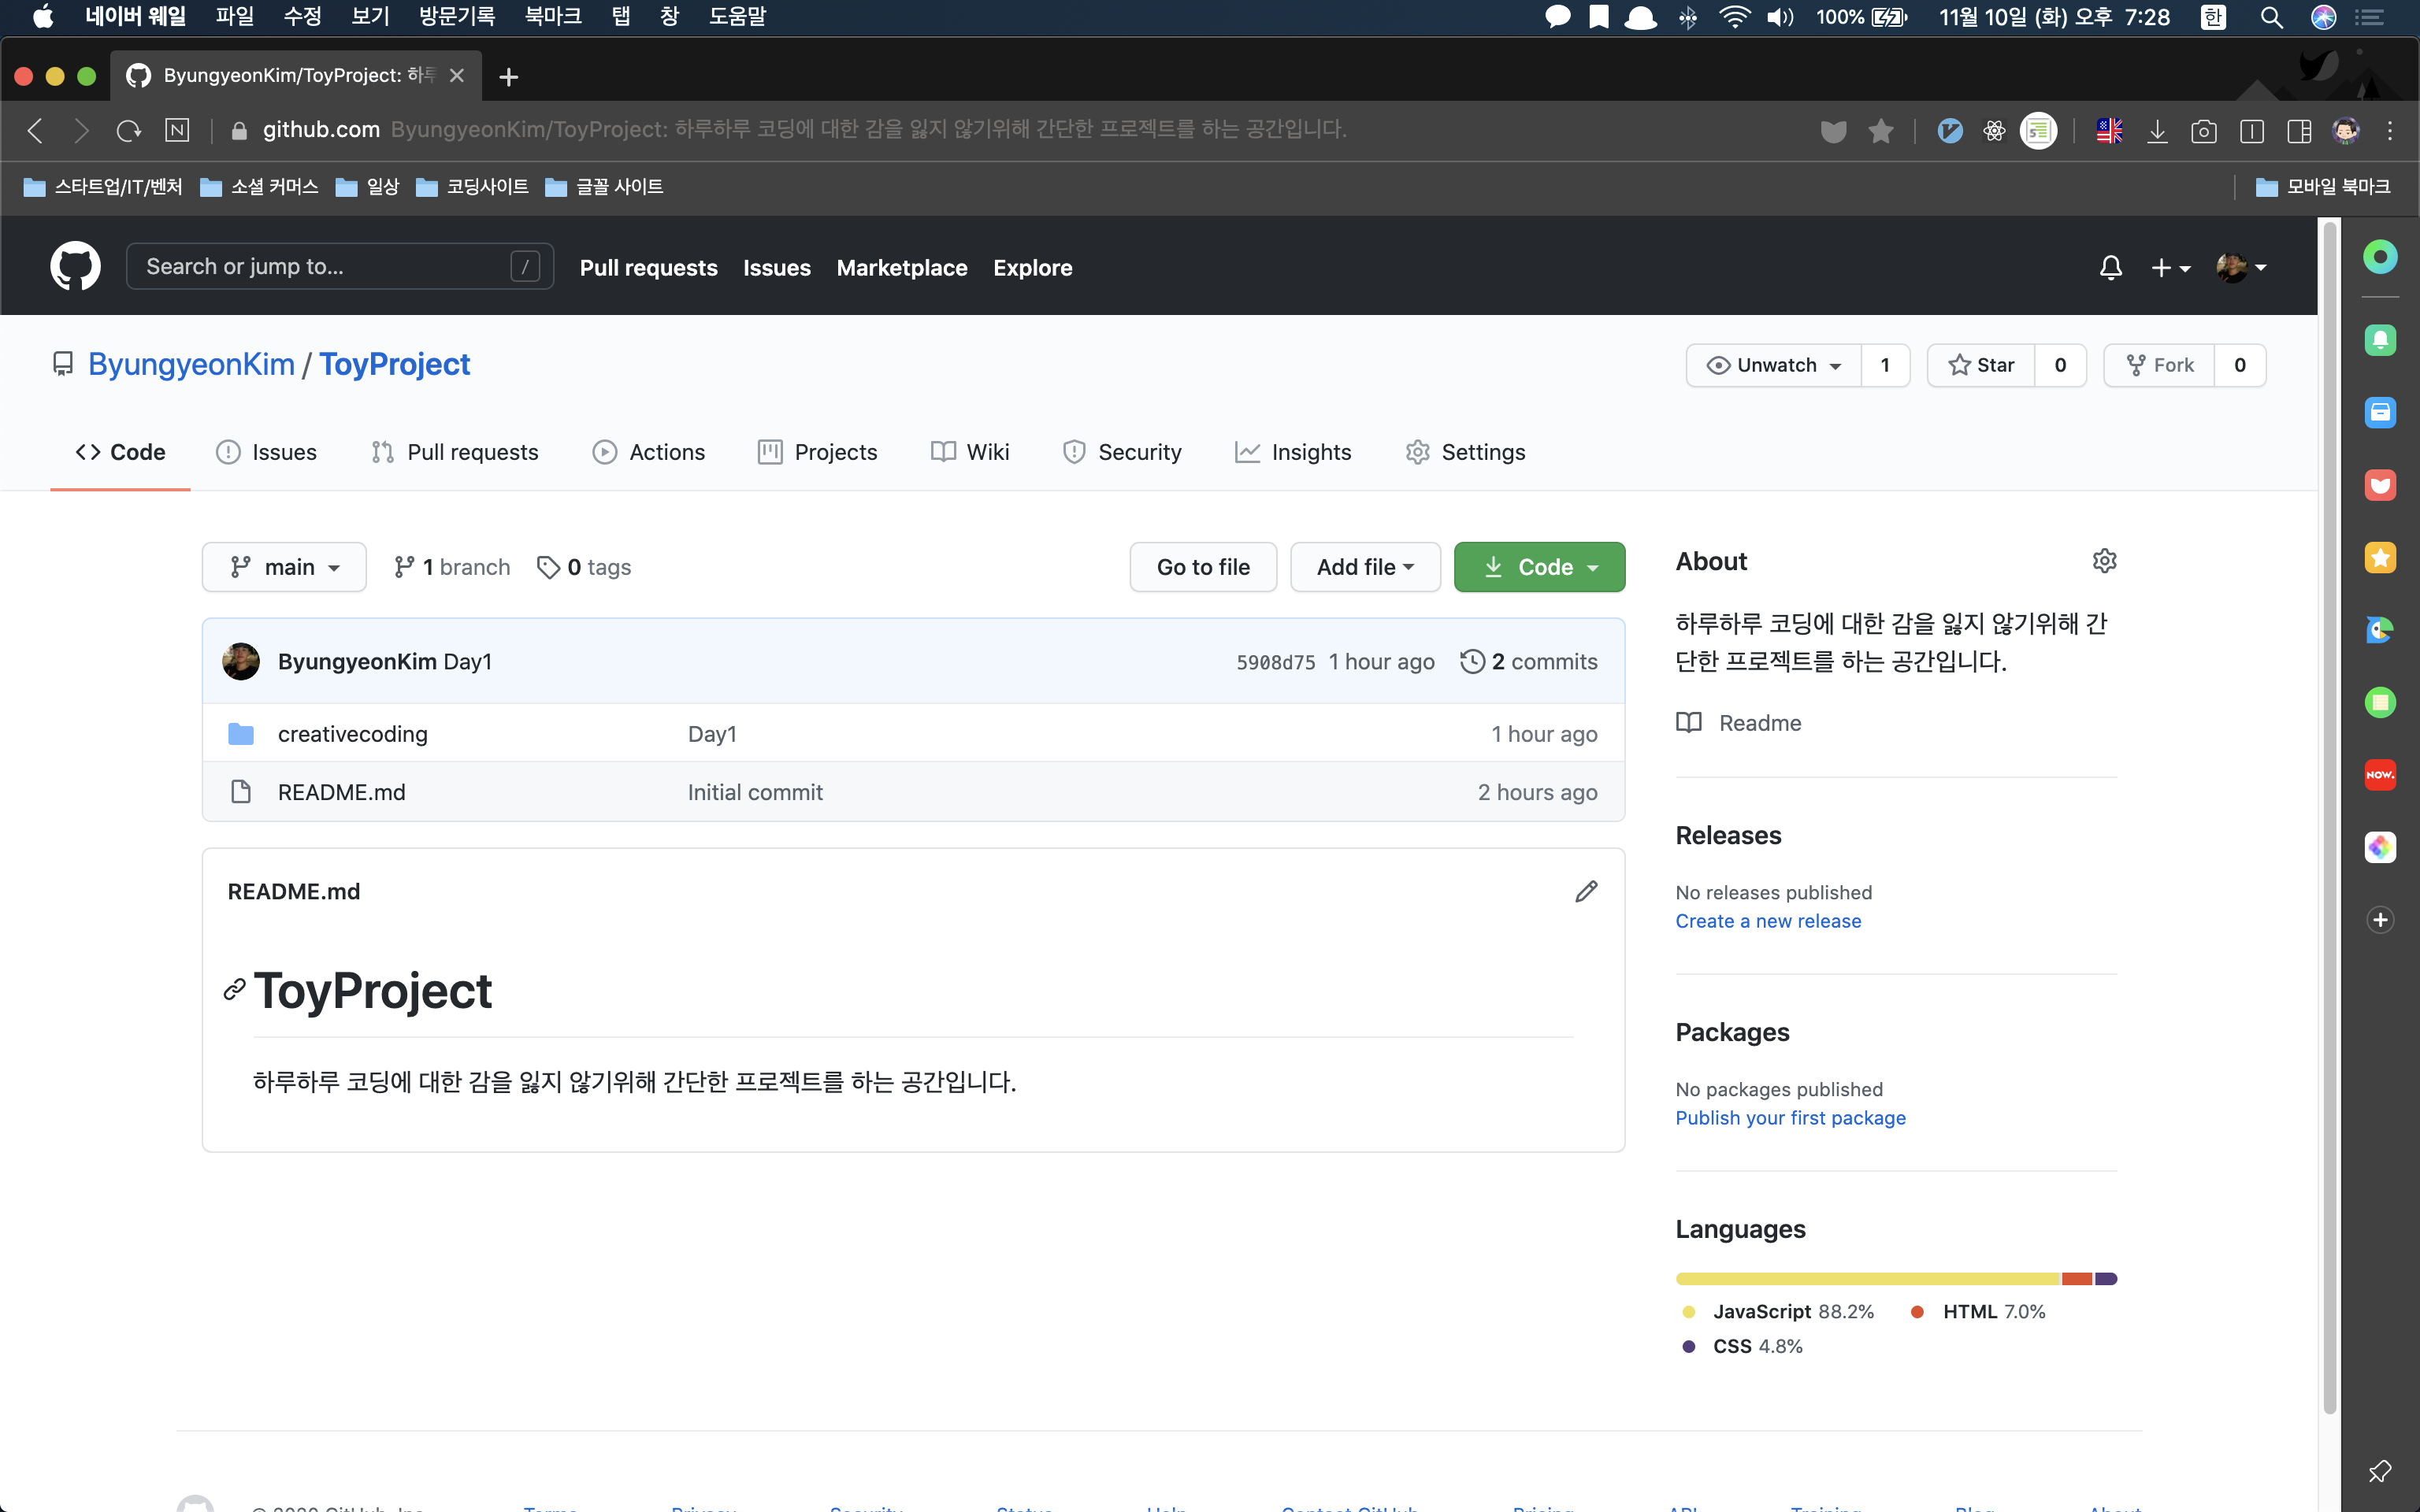This screenshot has height=1512, width=2420.
Task: Reload the page with the refresh icon
Action: coord(128,130)
